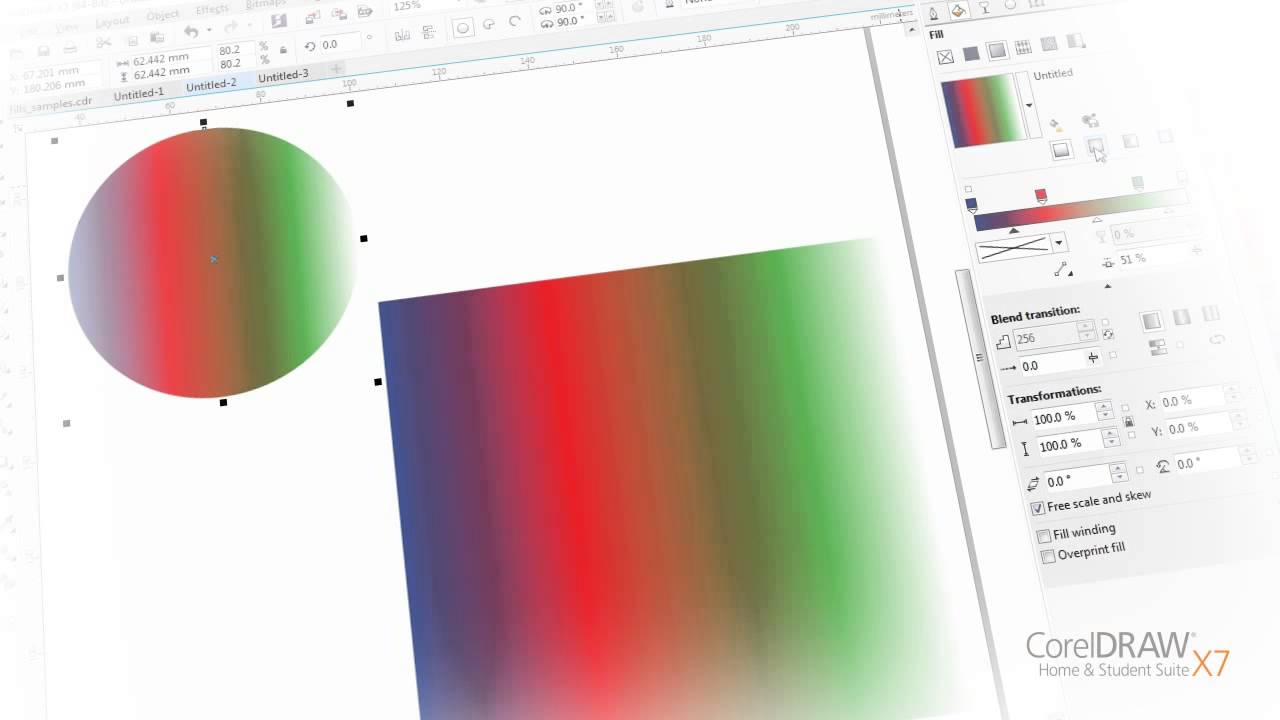This screenshot has height=720, width=1280.
Task: Open the Layout menu
Action: pos(112,21)
